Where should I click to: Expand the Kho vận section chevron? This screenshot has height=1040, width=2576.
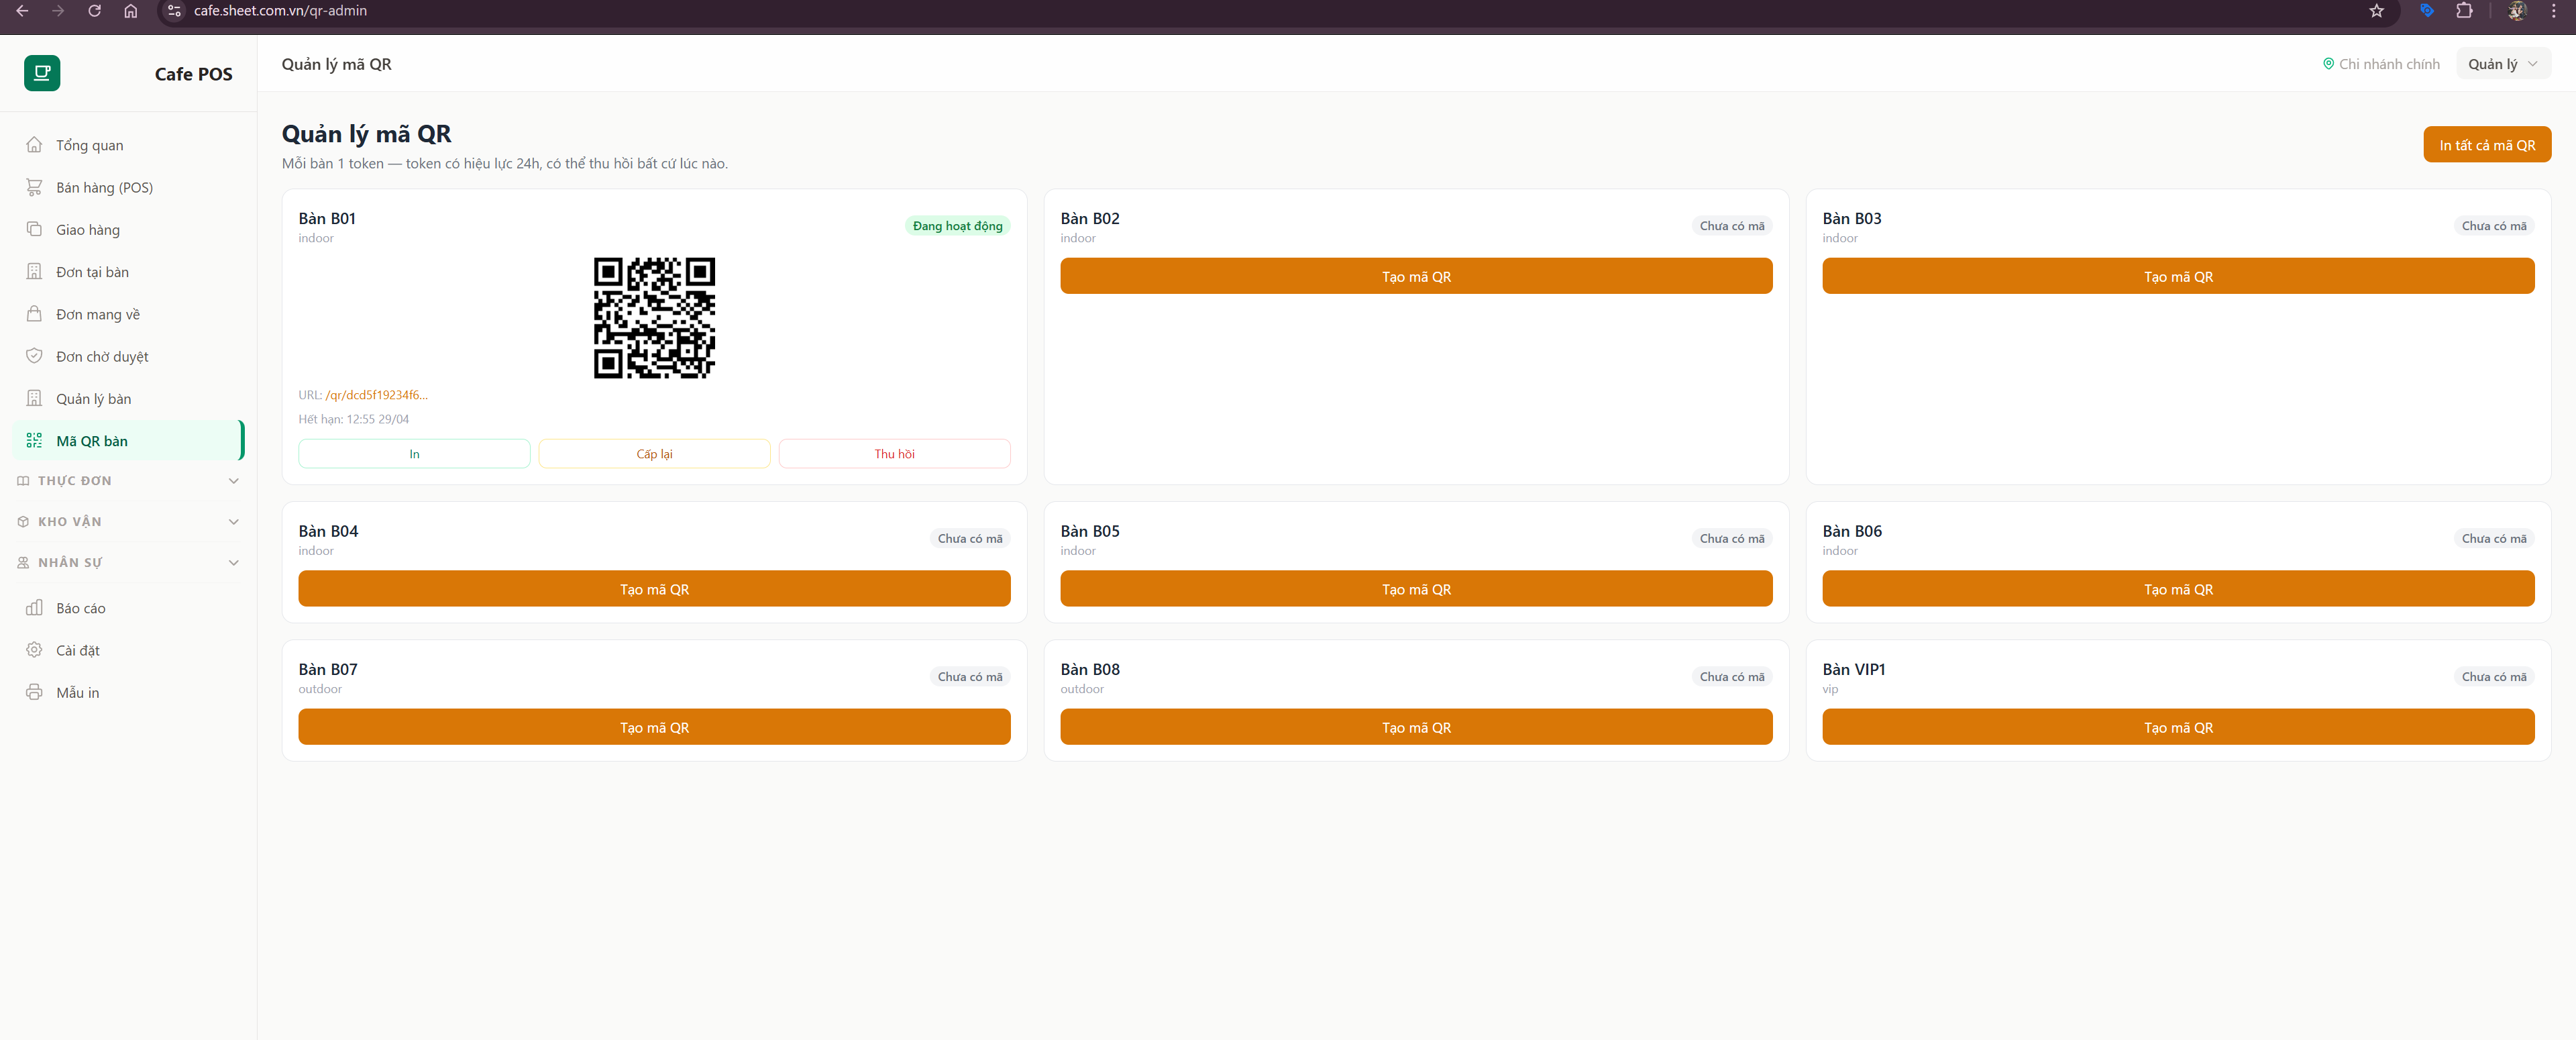(x=234, y=522)
